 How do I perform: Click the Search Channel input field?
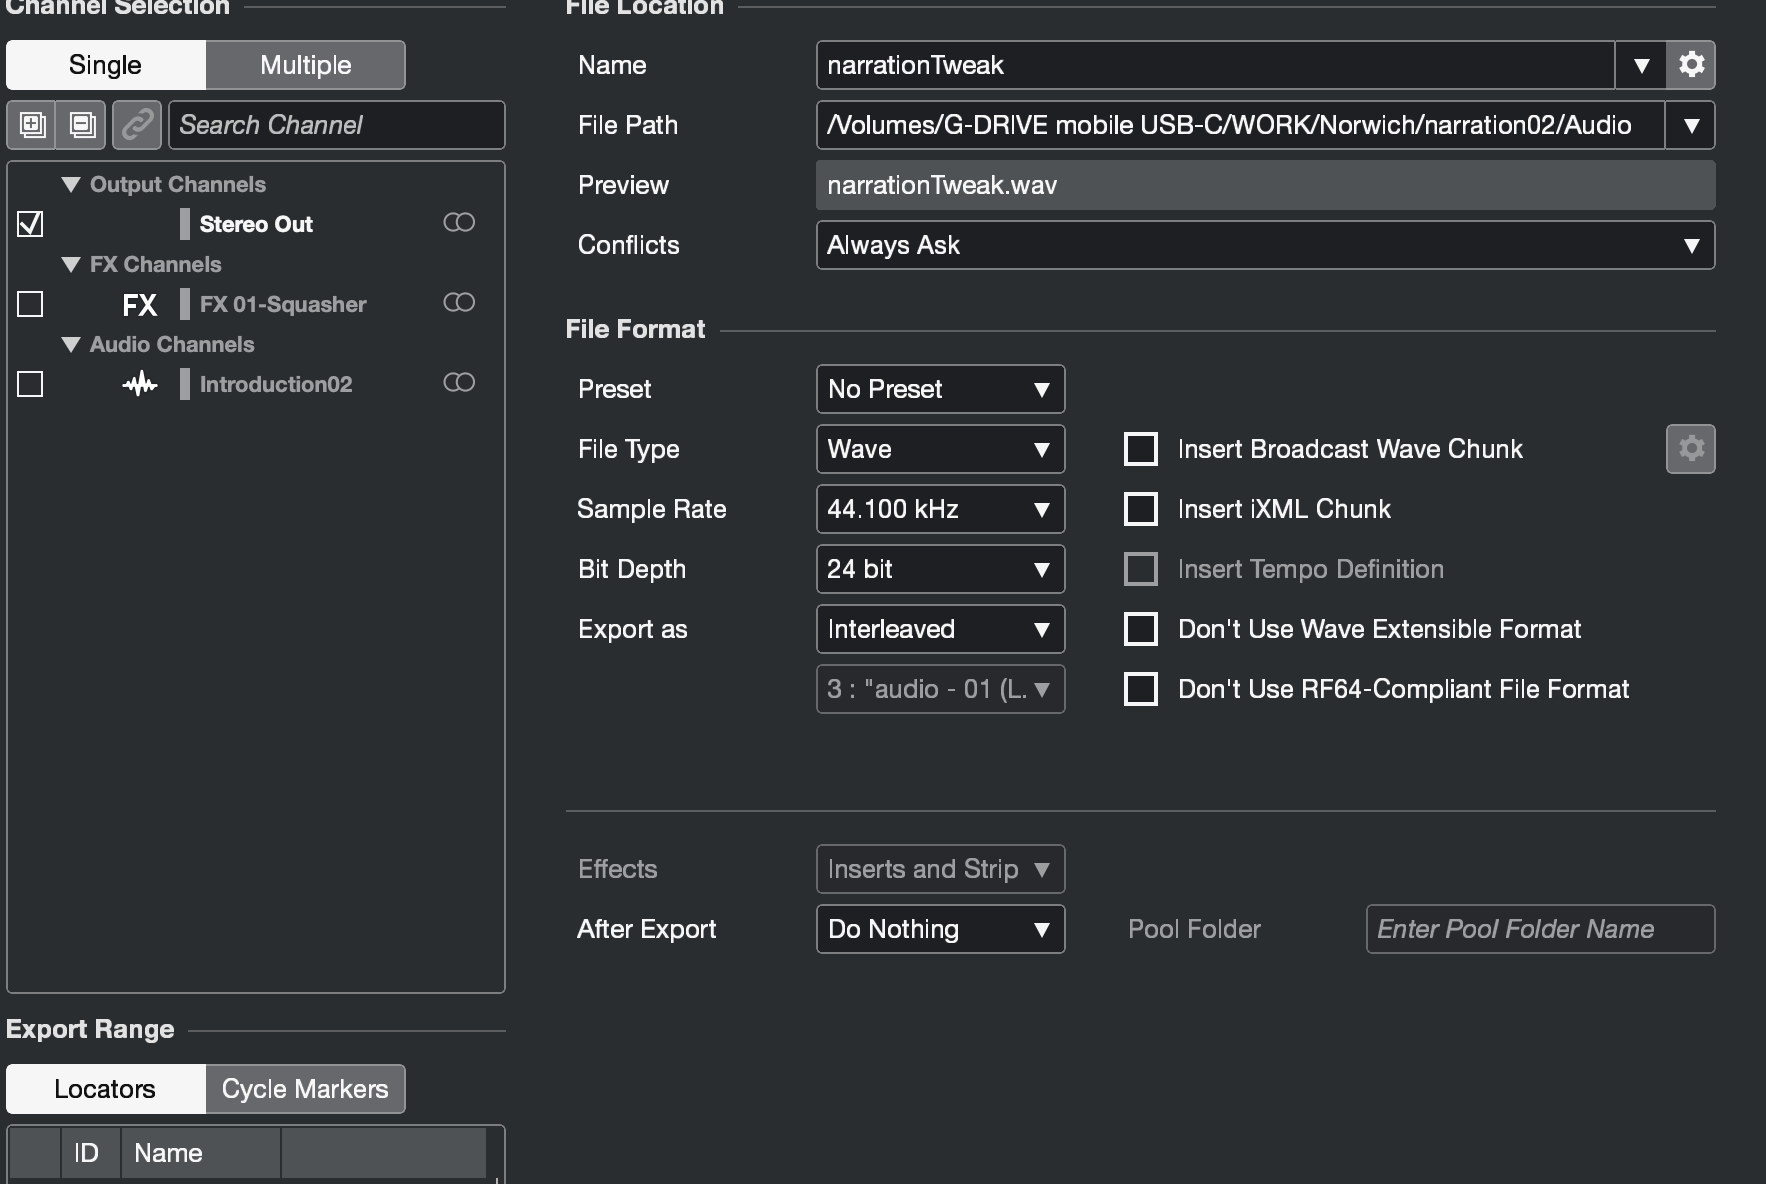click(x=336, y=125)
